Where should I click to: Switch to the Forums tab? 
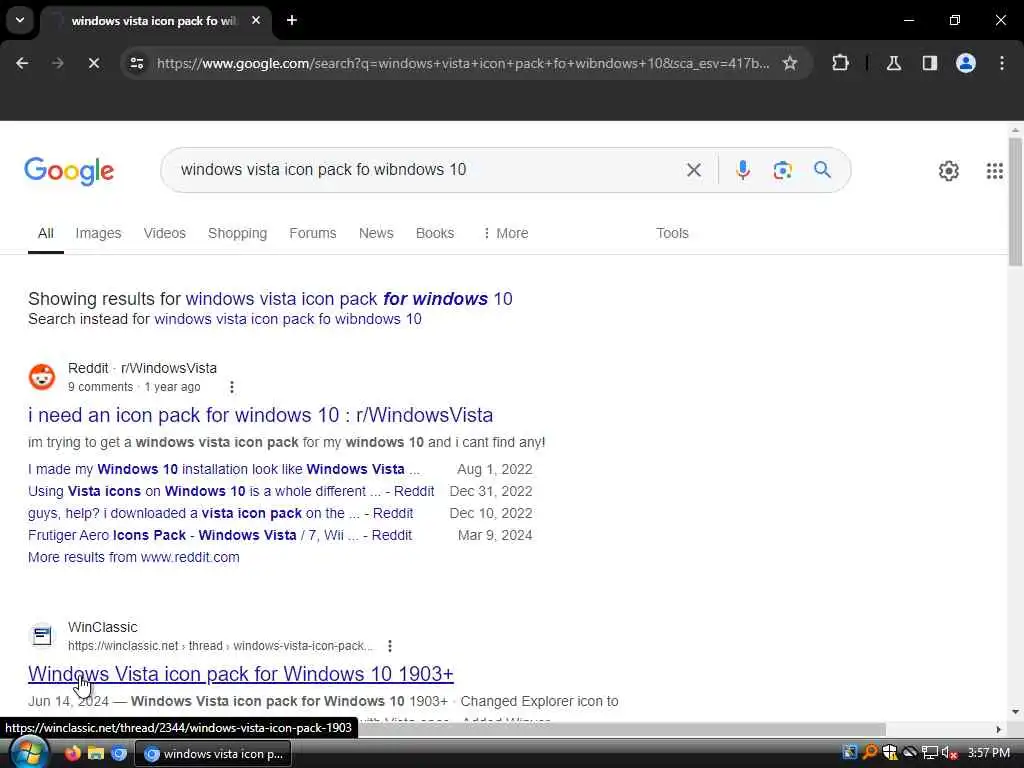tap(313, 233)
